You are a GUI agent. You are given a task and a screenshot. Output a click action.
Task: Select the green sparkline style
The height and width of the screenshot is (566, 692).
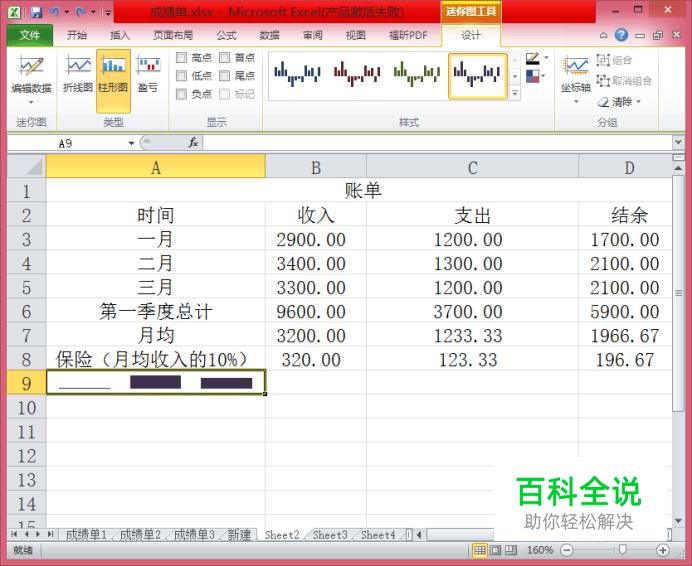coord(417,74)
